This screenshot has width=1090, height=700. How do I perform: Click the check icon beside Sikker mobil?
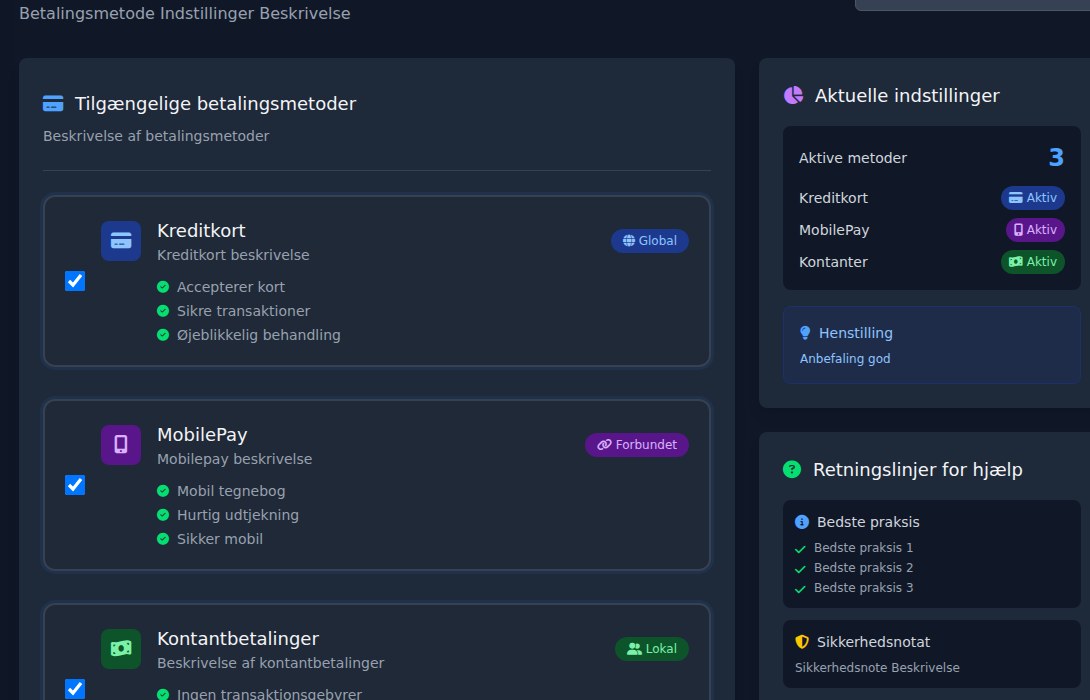coord(163,539)
